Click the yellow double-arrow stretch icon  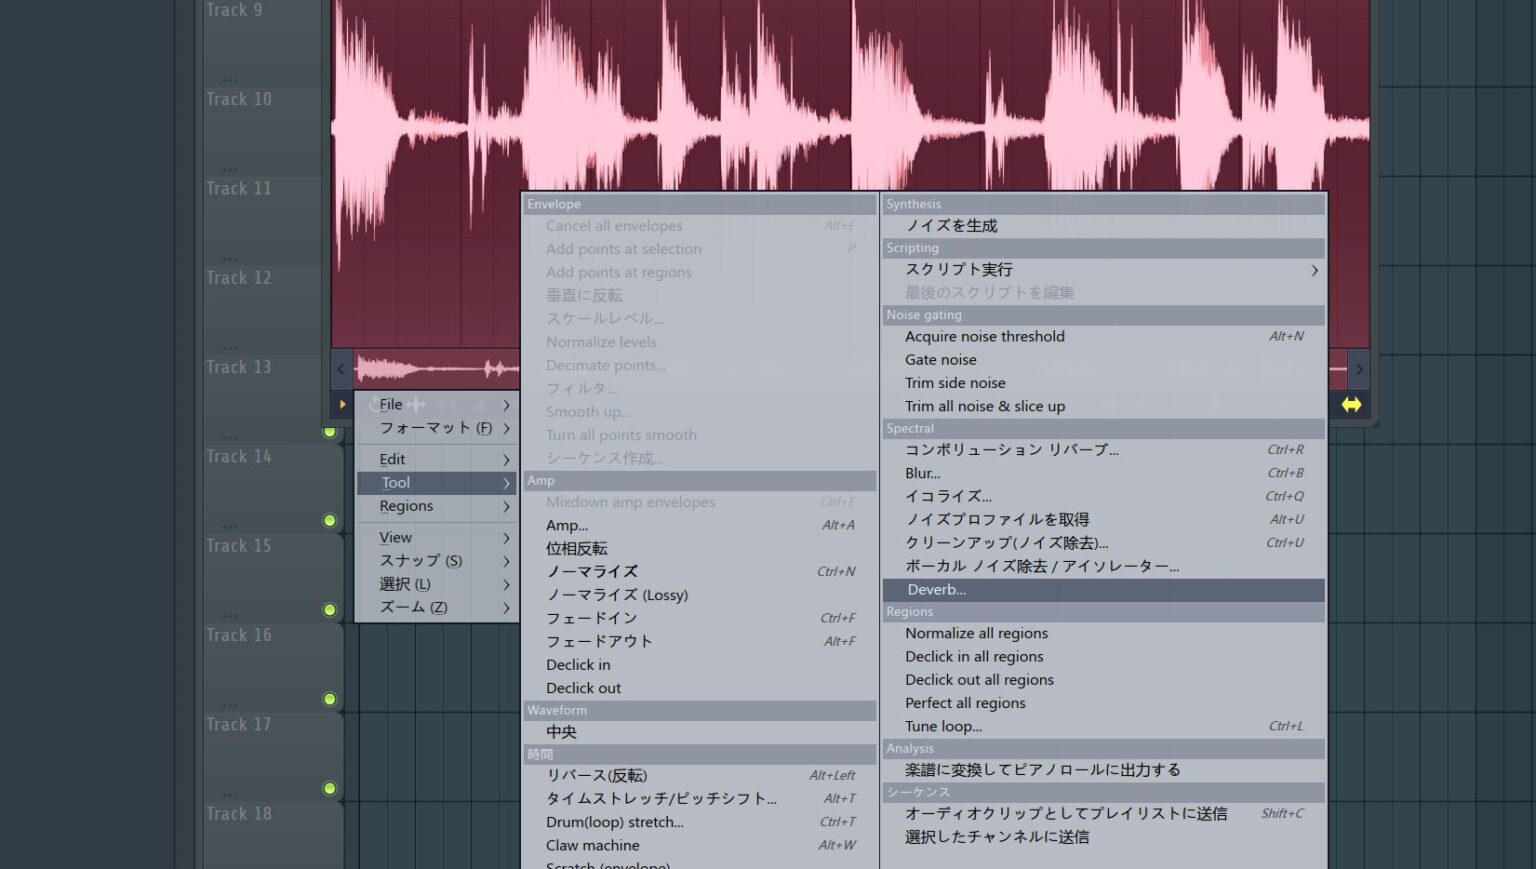click(x=1352, y=404)
